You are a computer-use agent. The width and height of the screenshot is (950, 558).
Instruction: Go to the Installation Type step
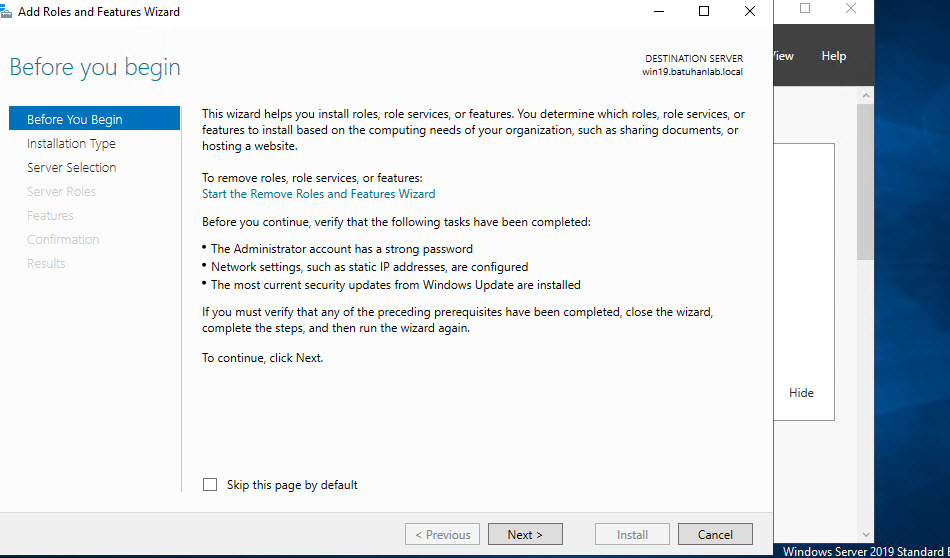71,144
